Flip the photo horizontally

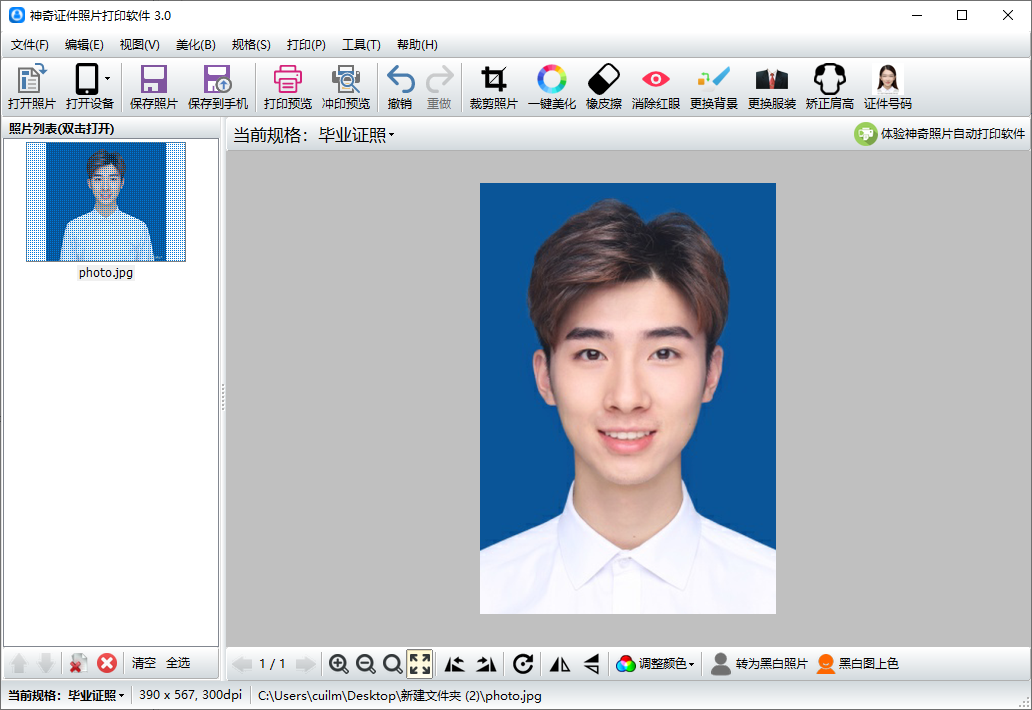click(x=560, y=664)
